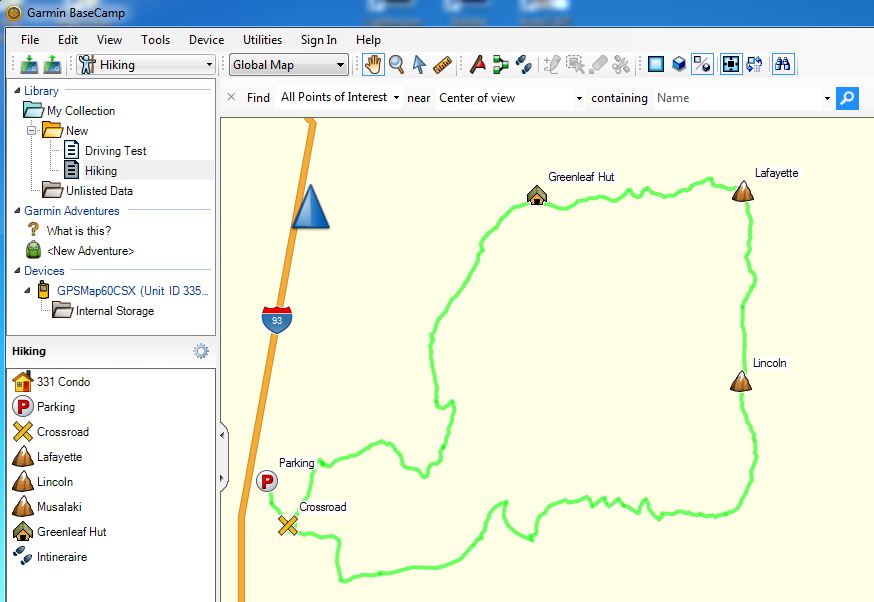Toggle the 3D cube map view

coord(679,65)
